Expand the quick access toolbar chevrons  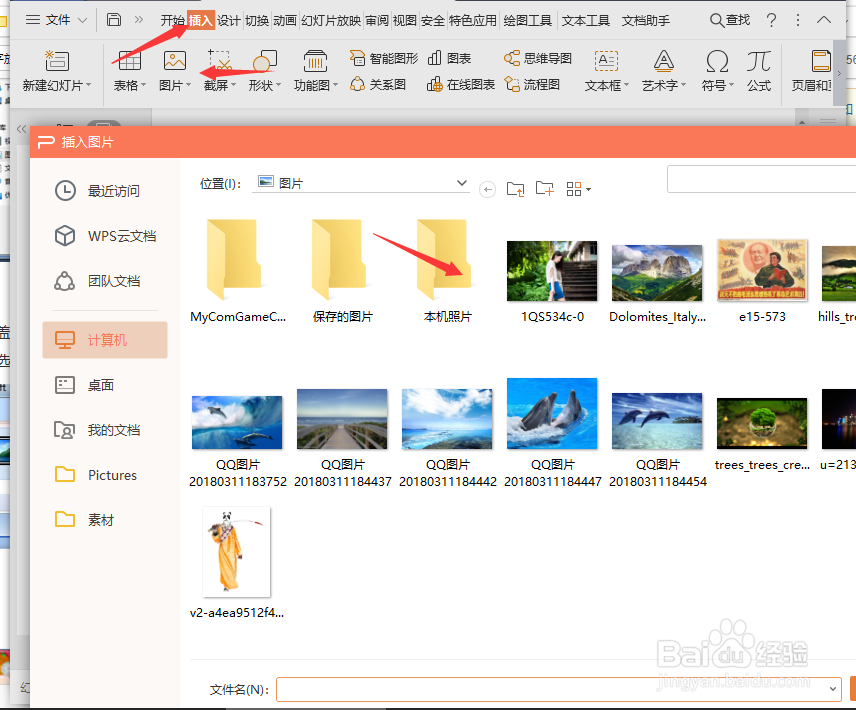(139, 20)
